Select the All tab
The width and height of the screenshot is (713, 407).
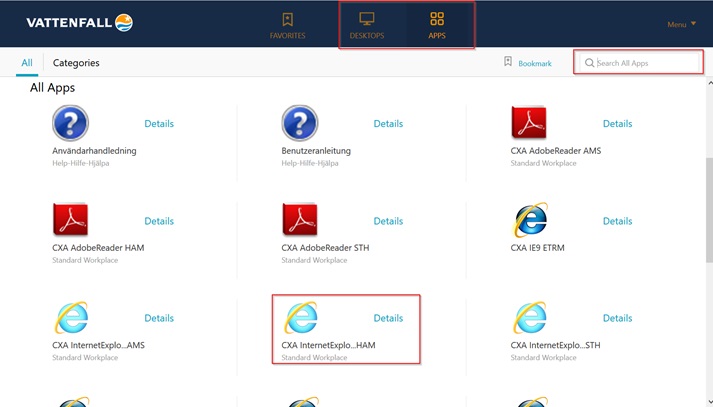pyautogui.click(x=27, y=63)
